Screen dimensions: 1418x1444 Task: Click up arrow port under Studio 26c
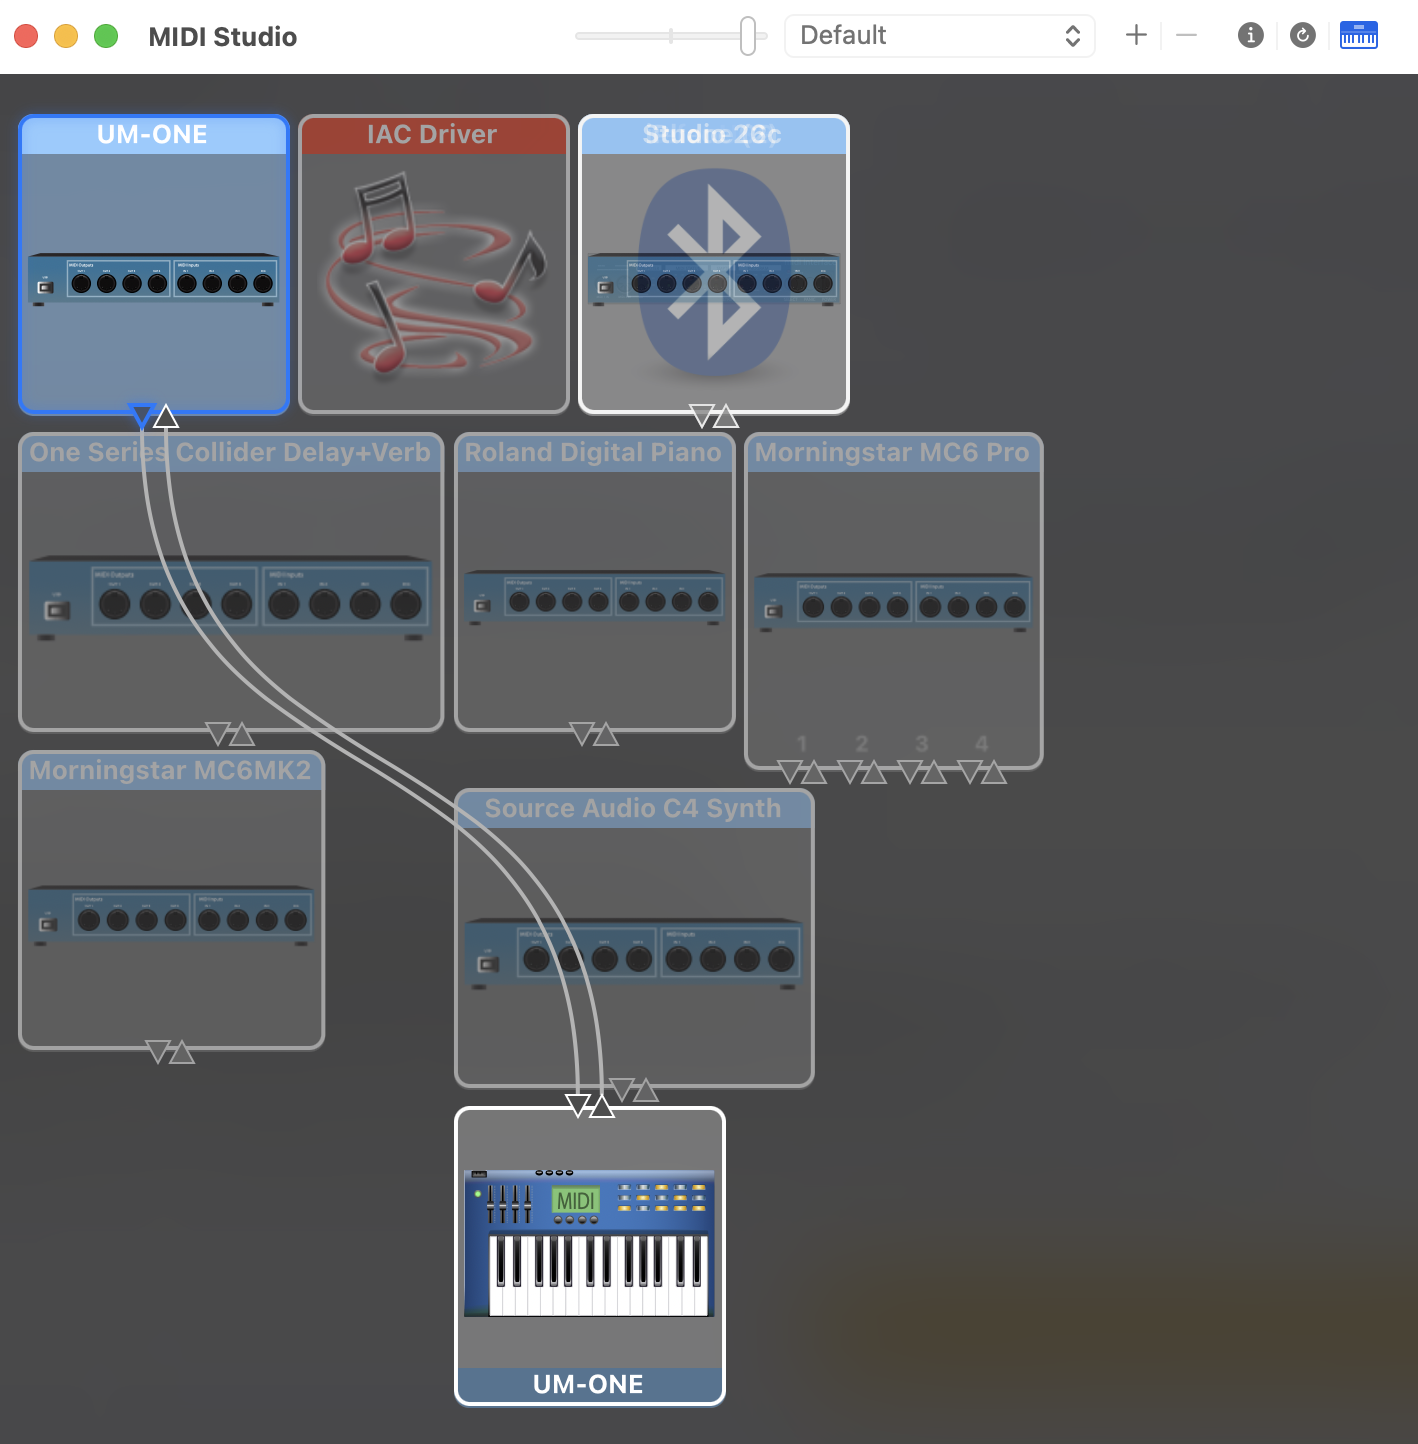click(726, 415)
